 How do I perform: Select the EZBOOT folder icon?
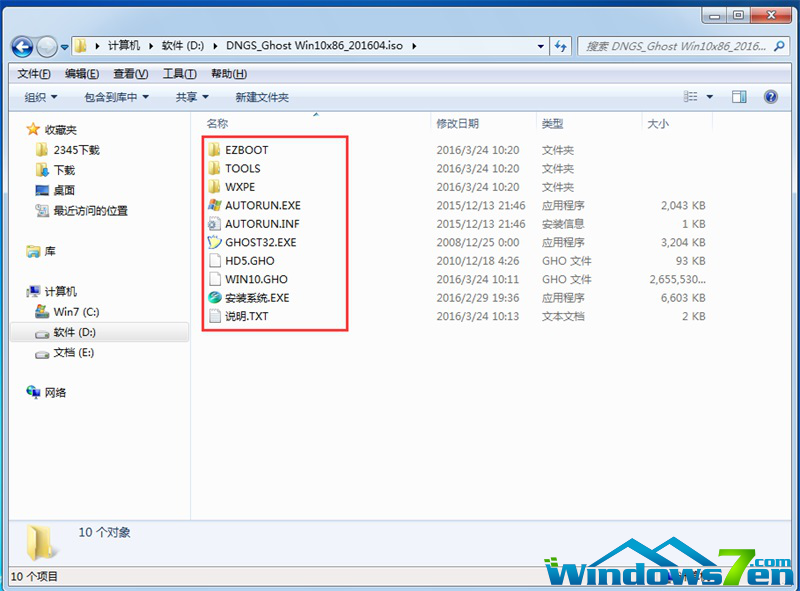click(214, 150)
